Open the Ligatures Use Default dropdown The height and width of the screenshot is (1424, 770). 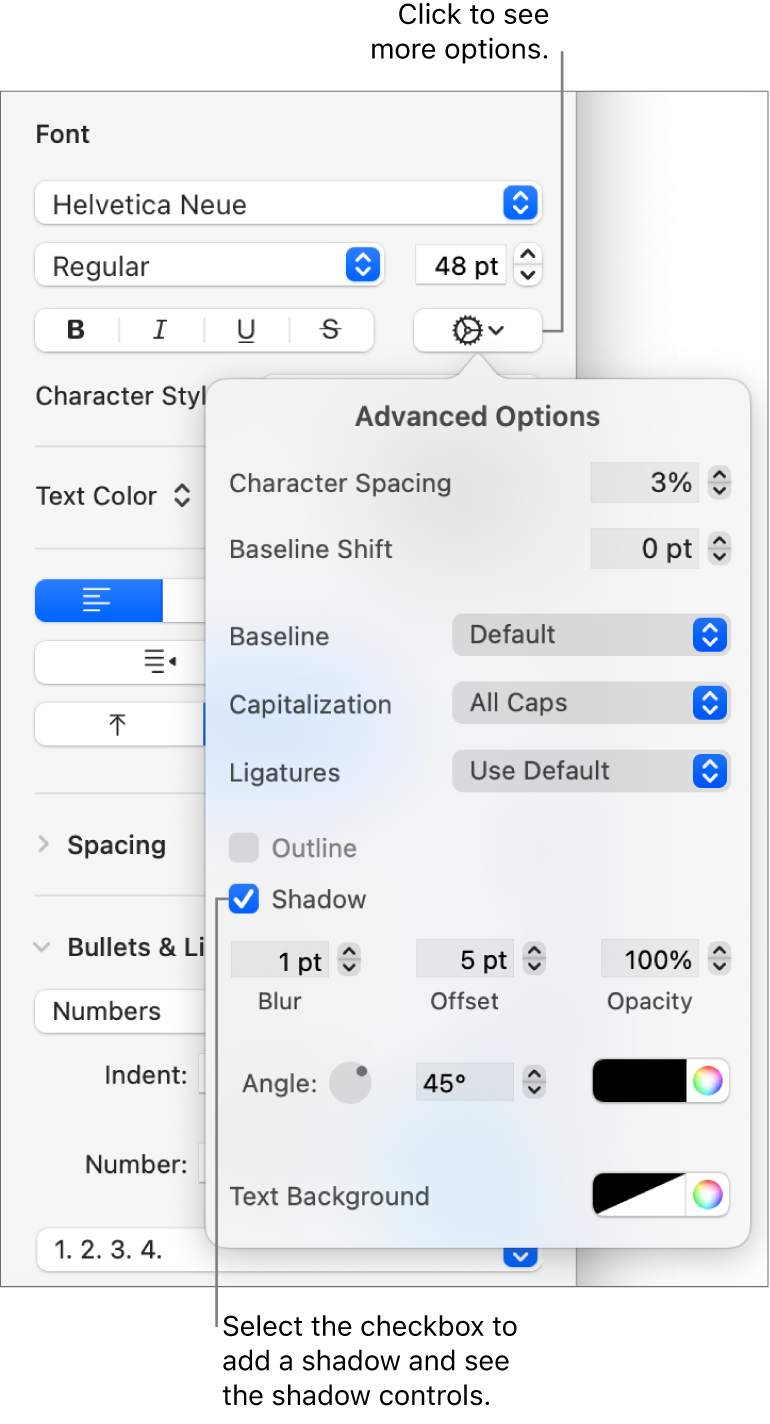pos(590,772)
